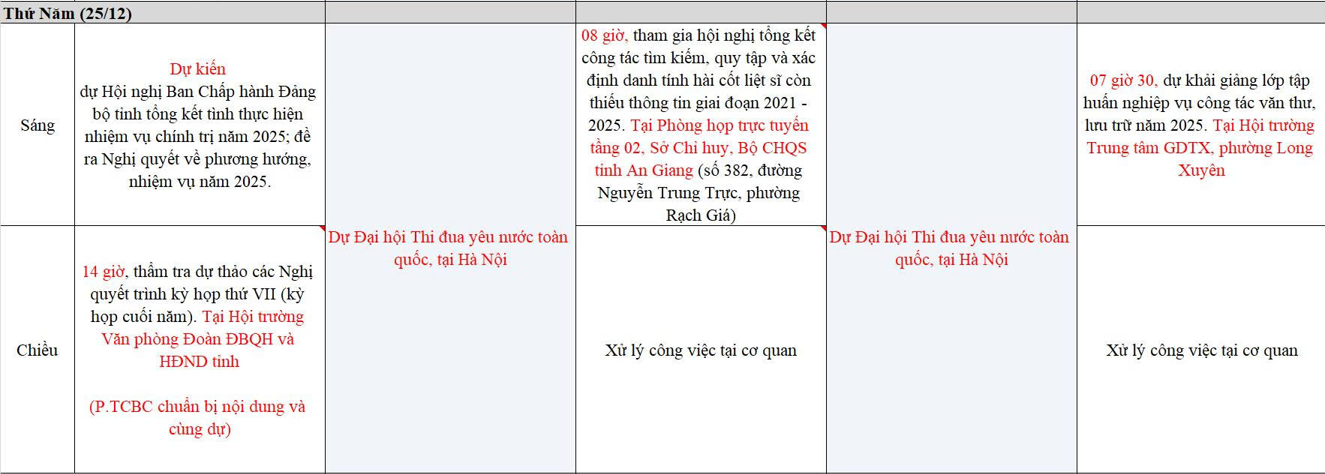This screenshot has height=474, width=1325.
Task: Click the red "Dự kiến" text
Action: click(x=198, y=70)
